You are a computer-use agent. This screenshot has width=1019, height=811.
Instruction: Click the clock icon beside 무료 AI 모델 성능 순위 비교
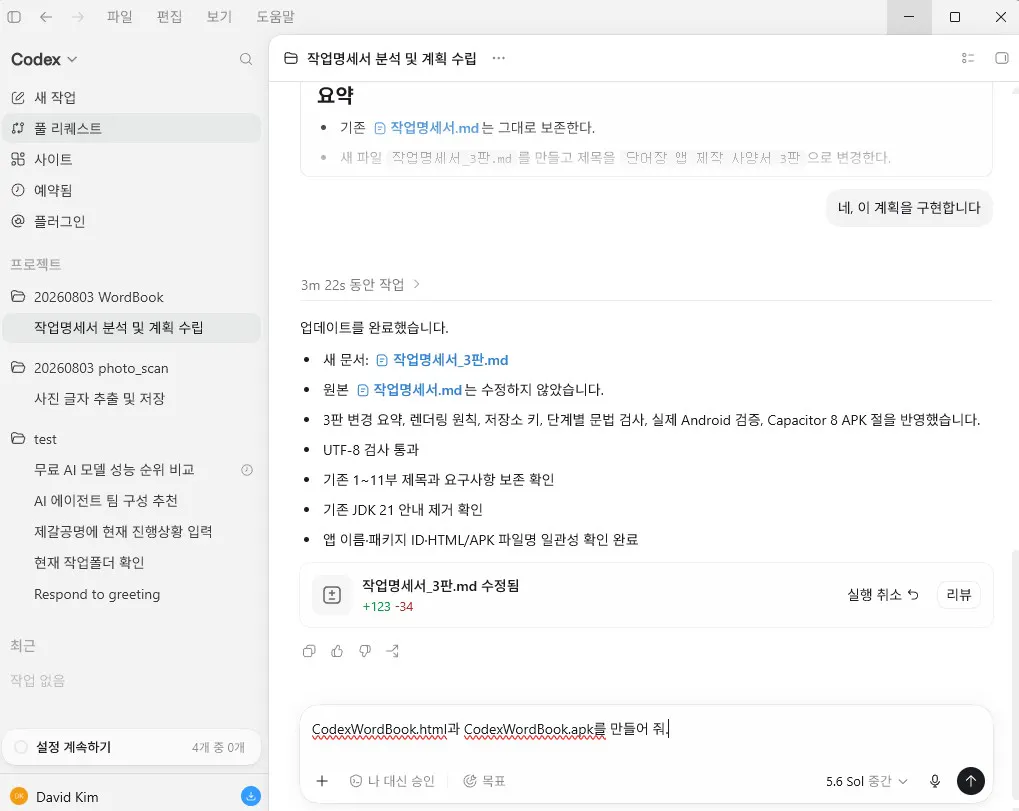pos(247,470)
